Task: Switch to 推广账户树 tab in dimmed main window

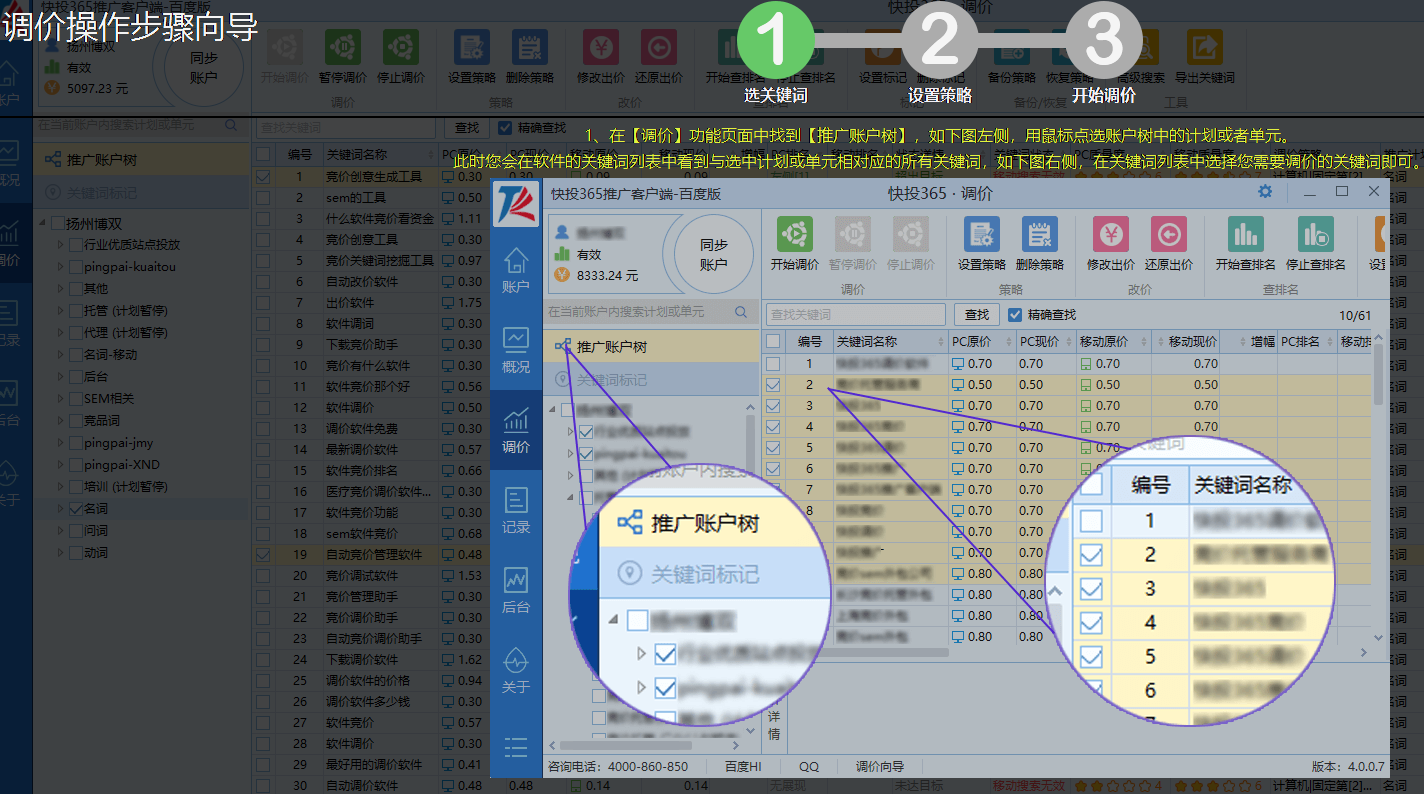Action: point(141,159)
